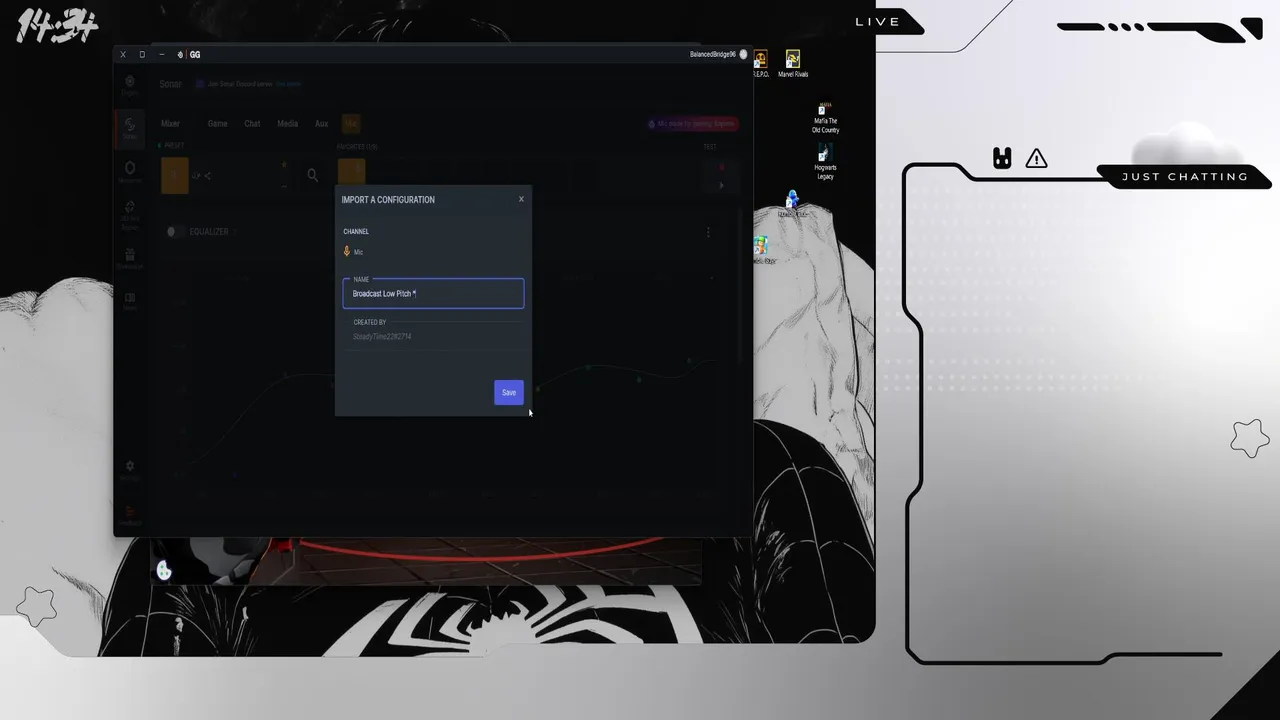Switch to the Media tab

(287, 124)
